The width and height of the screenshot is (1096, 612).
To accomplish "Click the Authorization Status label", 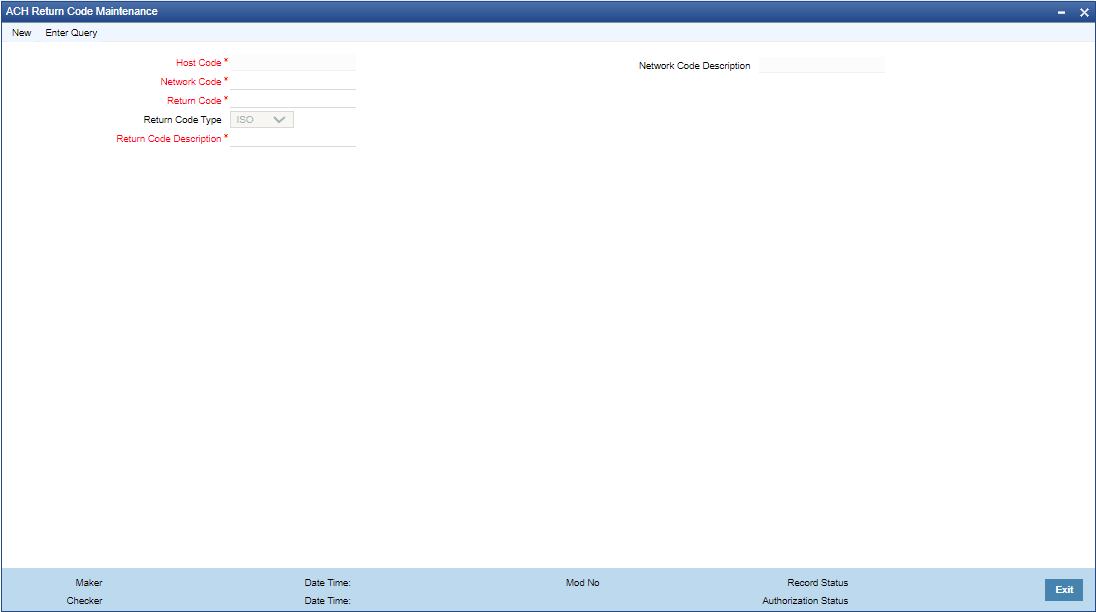I will point(805,601).
